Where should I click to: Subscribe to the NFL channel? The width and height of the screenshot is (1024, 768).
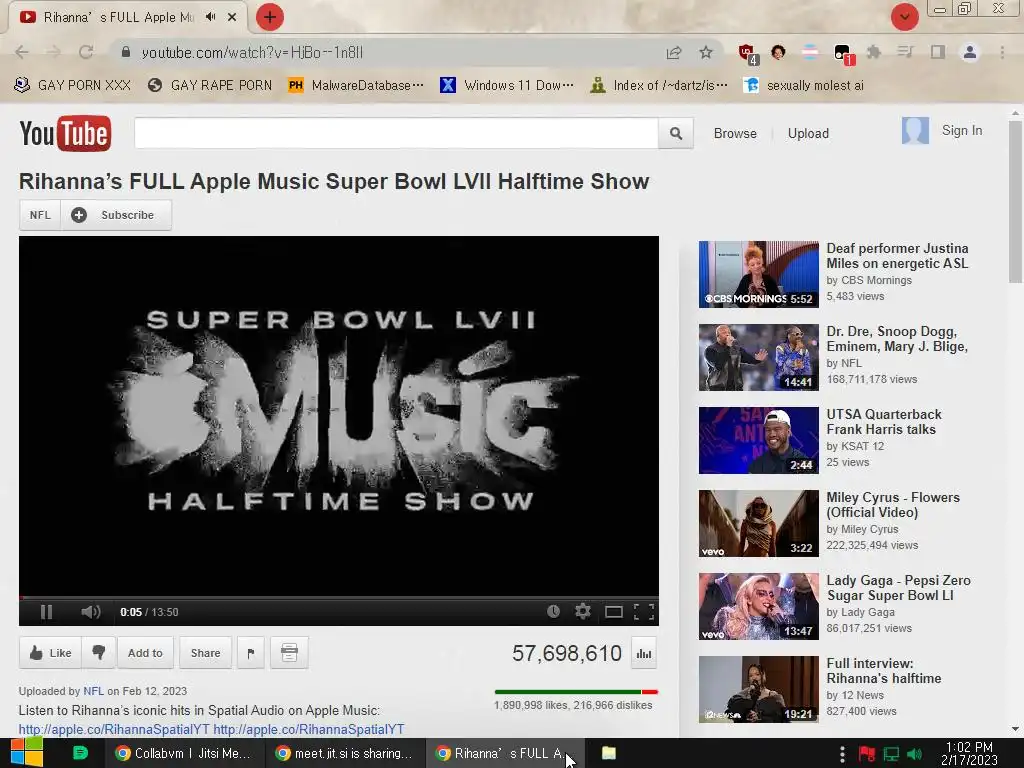pyautogui.click(x=116, y=215)
